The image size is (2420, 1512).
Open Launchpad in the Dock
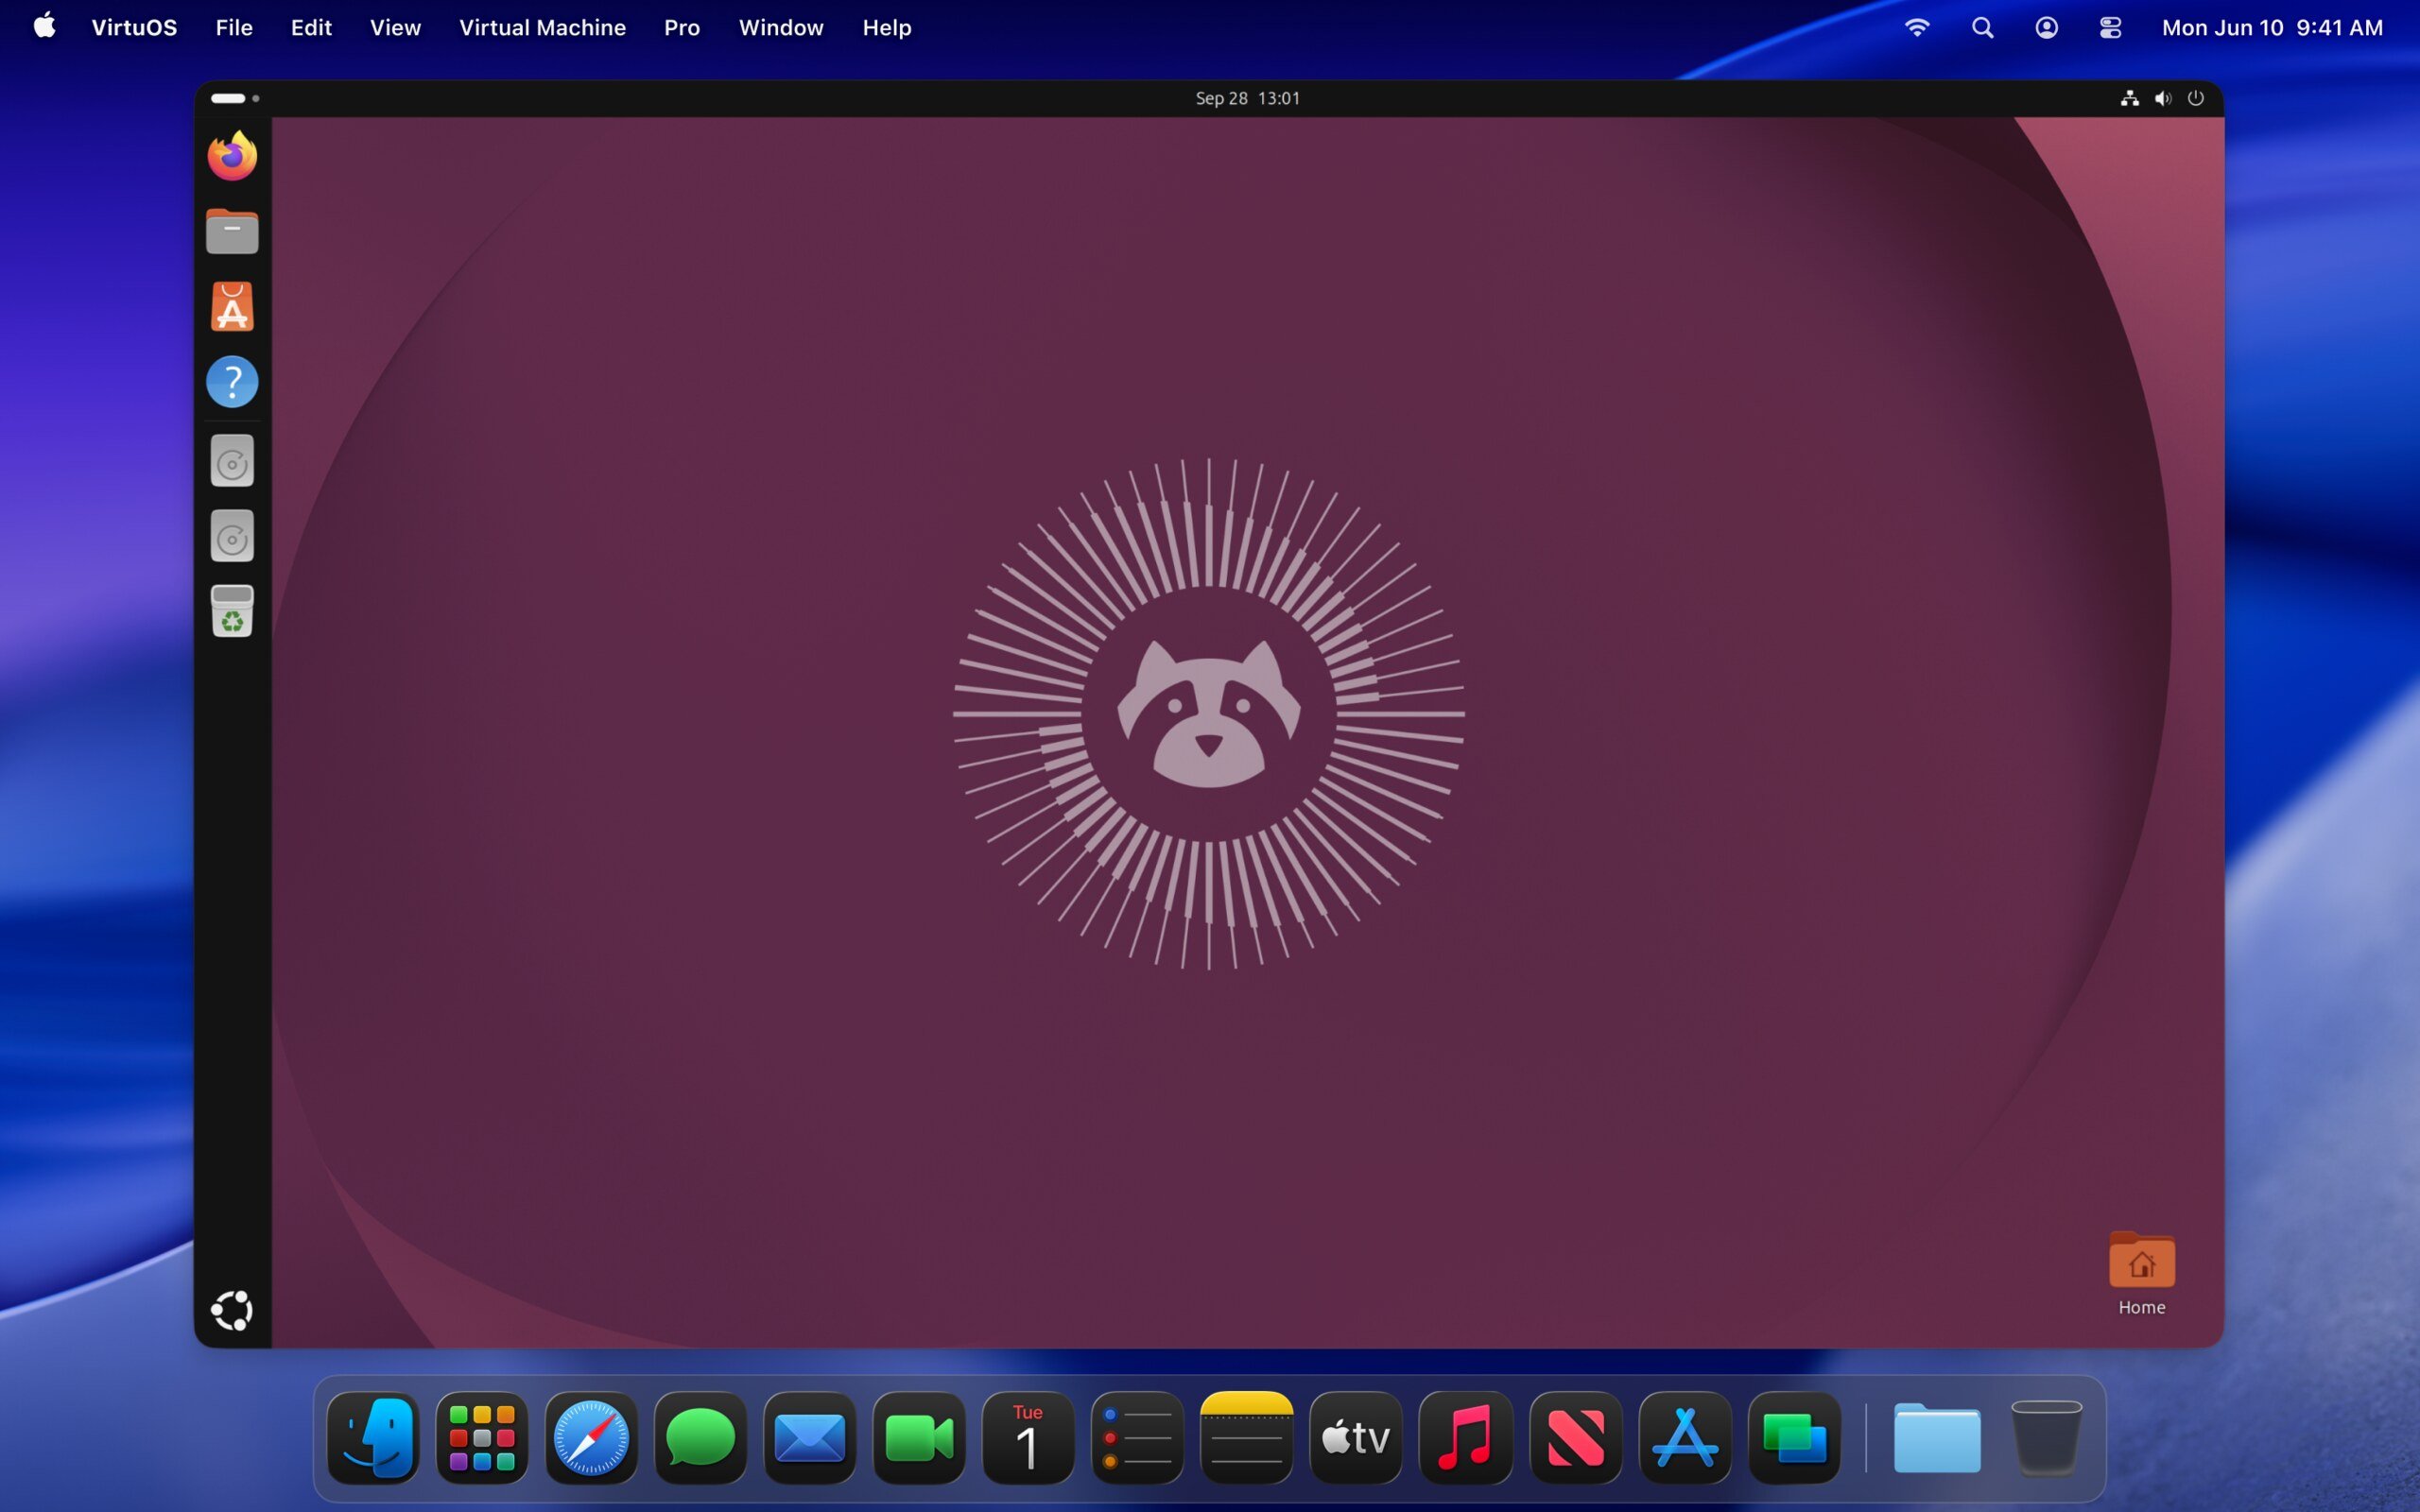pos(482,1438)
